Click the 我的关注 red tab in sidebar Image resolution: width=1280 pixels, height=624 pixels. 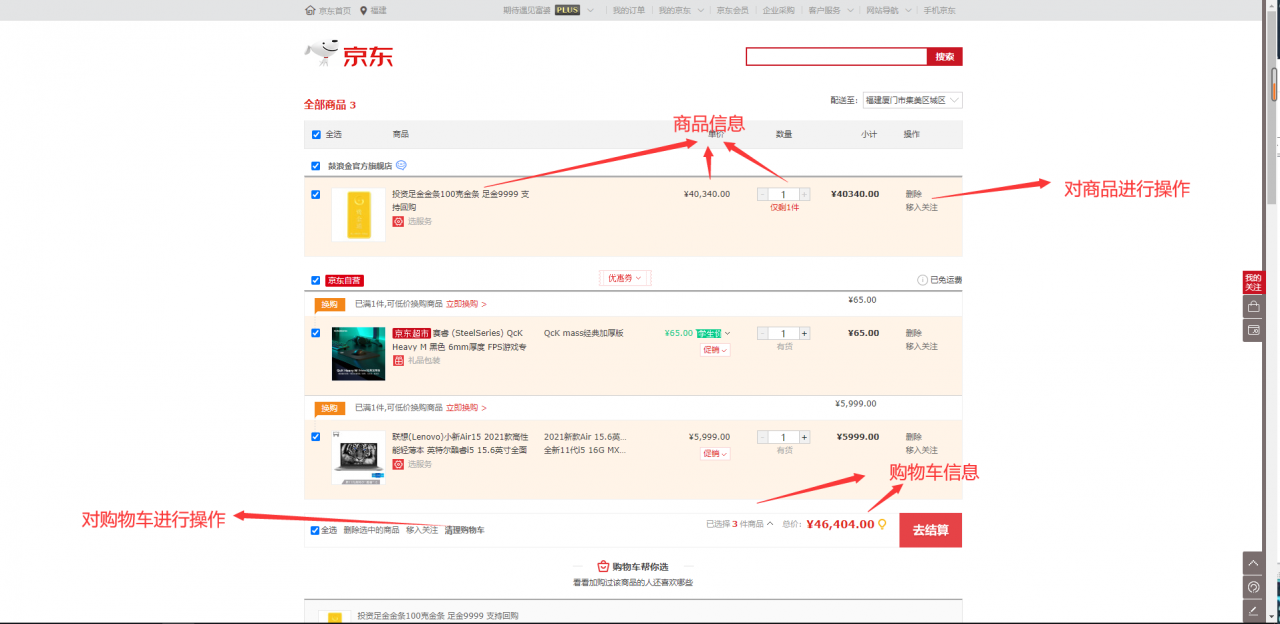(x=1253, y=282)
